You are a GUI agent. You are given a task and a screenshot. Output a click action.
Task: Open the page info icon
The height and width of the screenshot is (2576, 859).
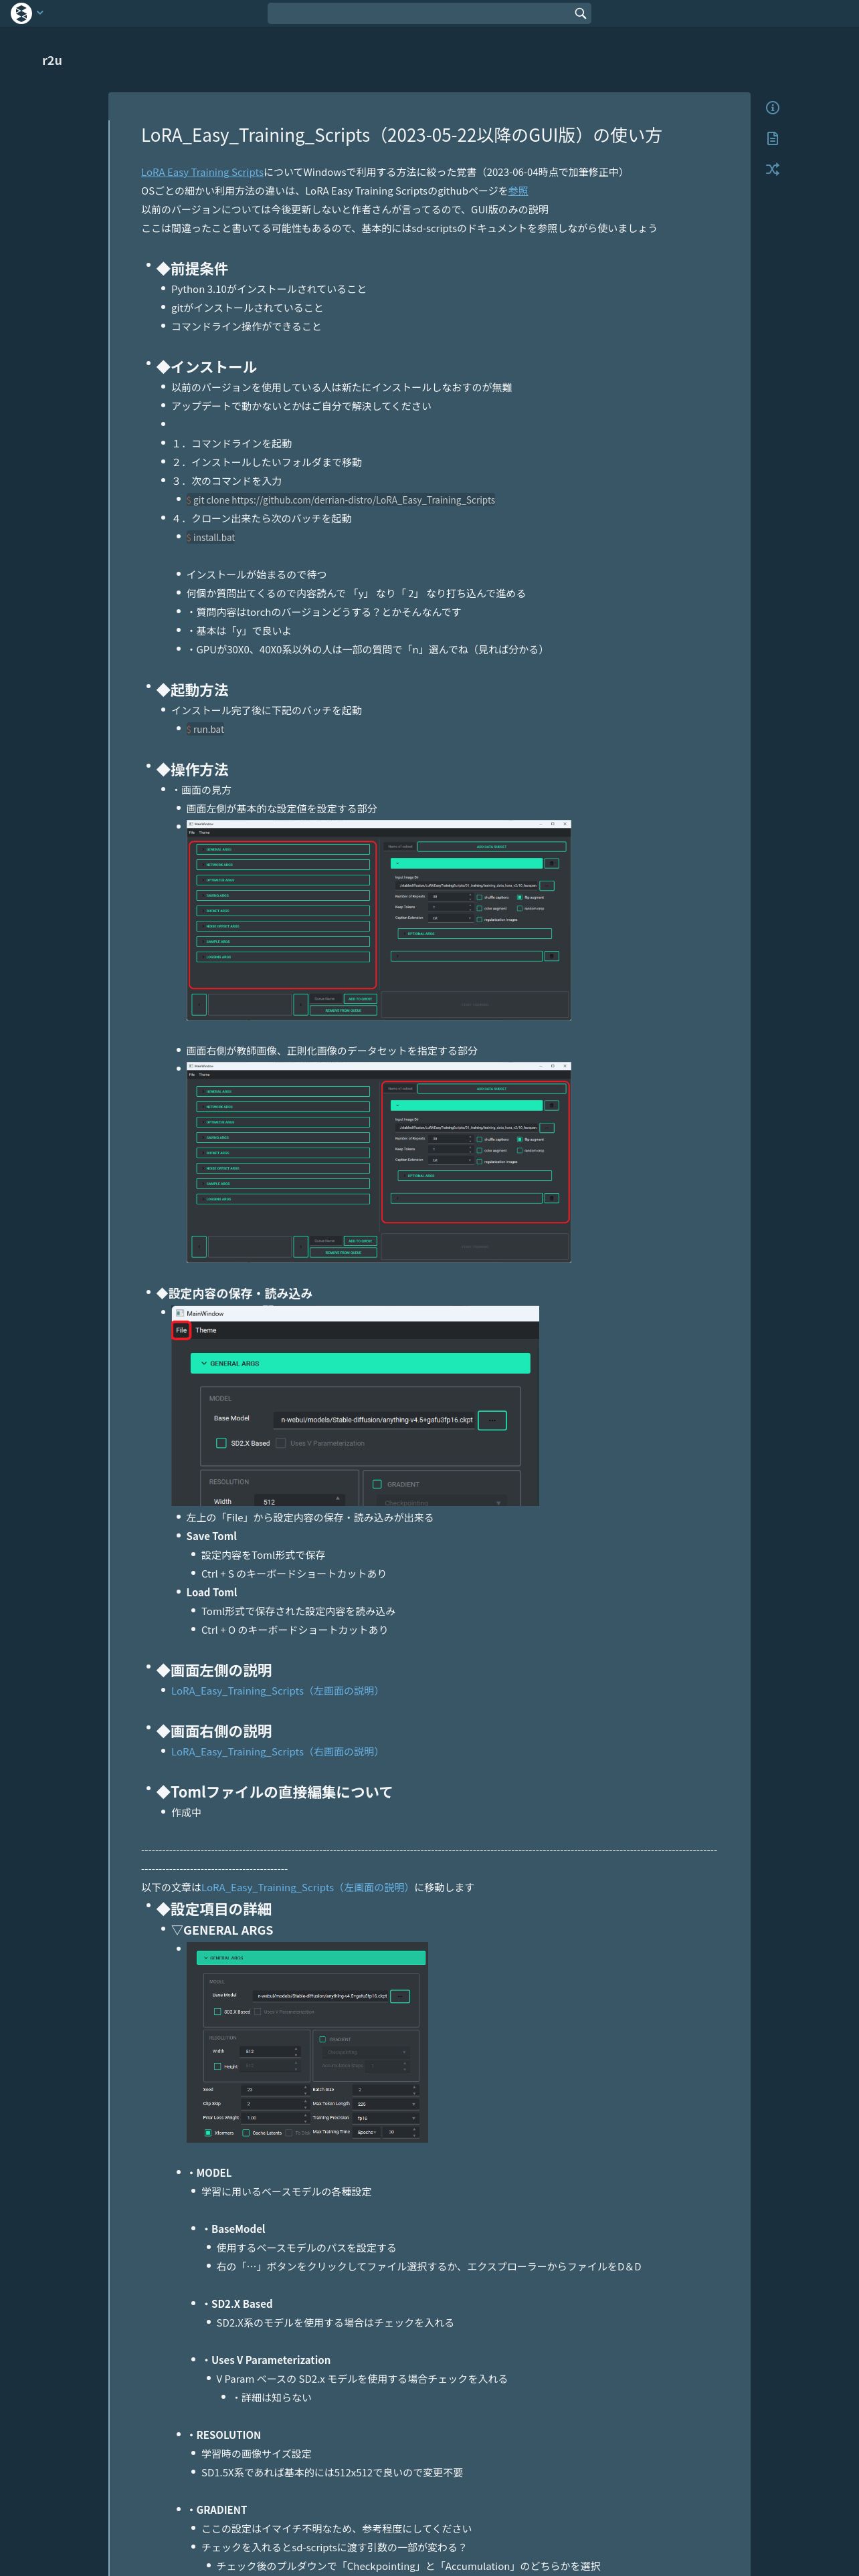tap(772, 108)
